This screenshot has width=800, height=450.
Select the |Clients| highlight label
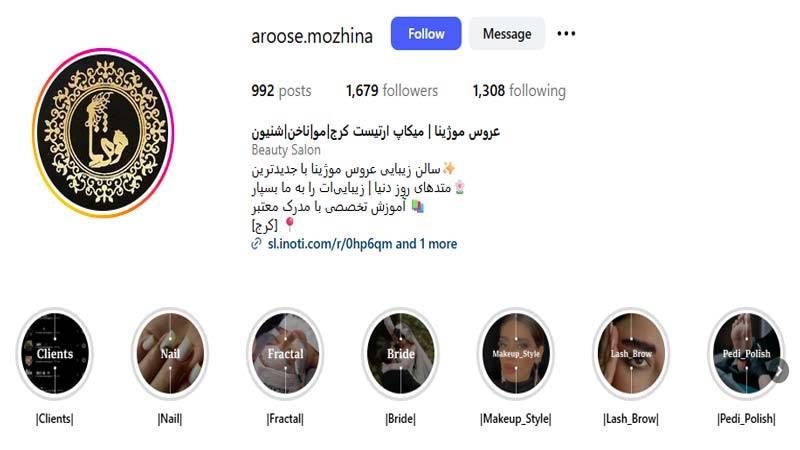click(x=55, y=419)
